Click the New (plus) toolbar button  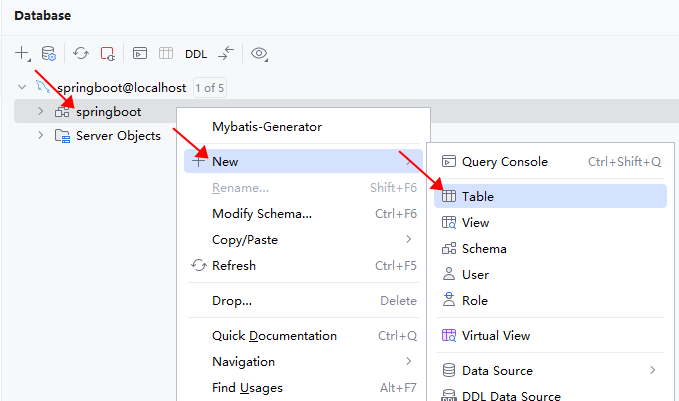(x=22, y=53)
